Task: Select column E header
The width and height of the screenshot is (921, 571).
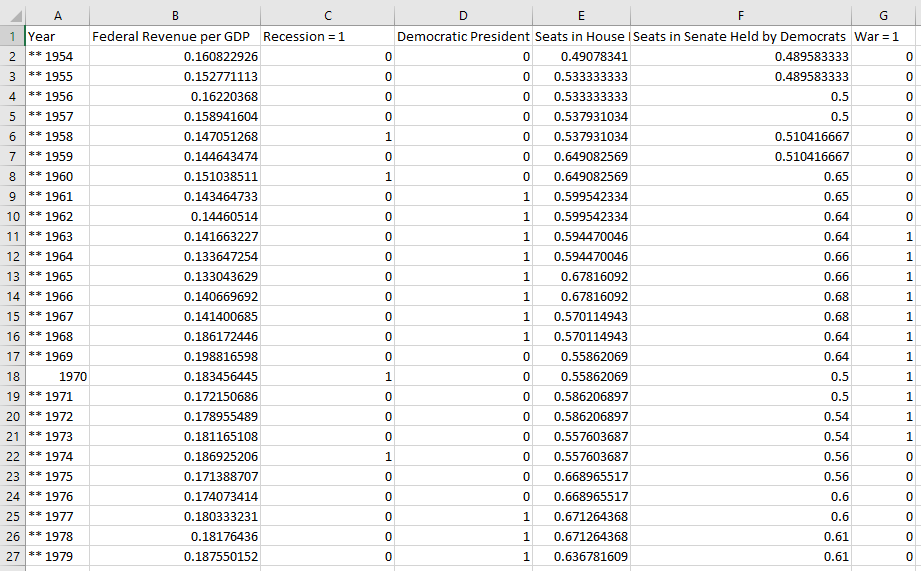Action: point(581,16)
